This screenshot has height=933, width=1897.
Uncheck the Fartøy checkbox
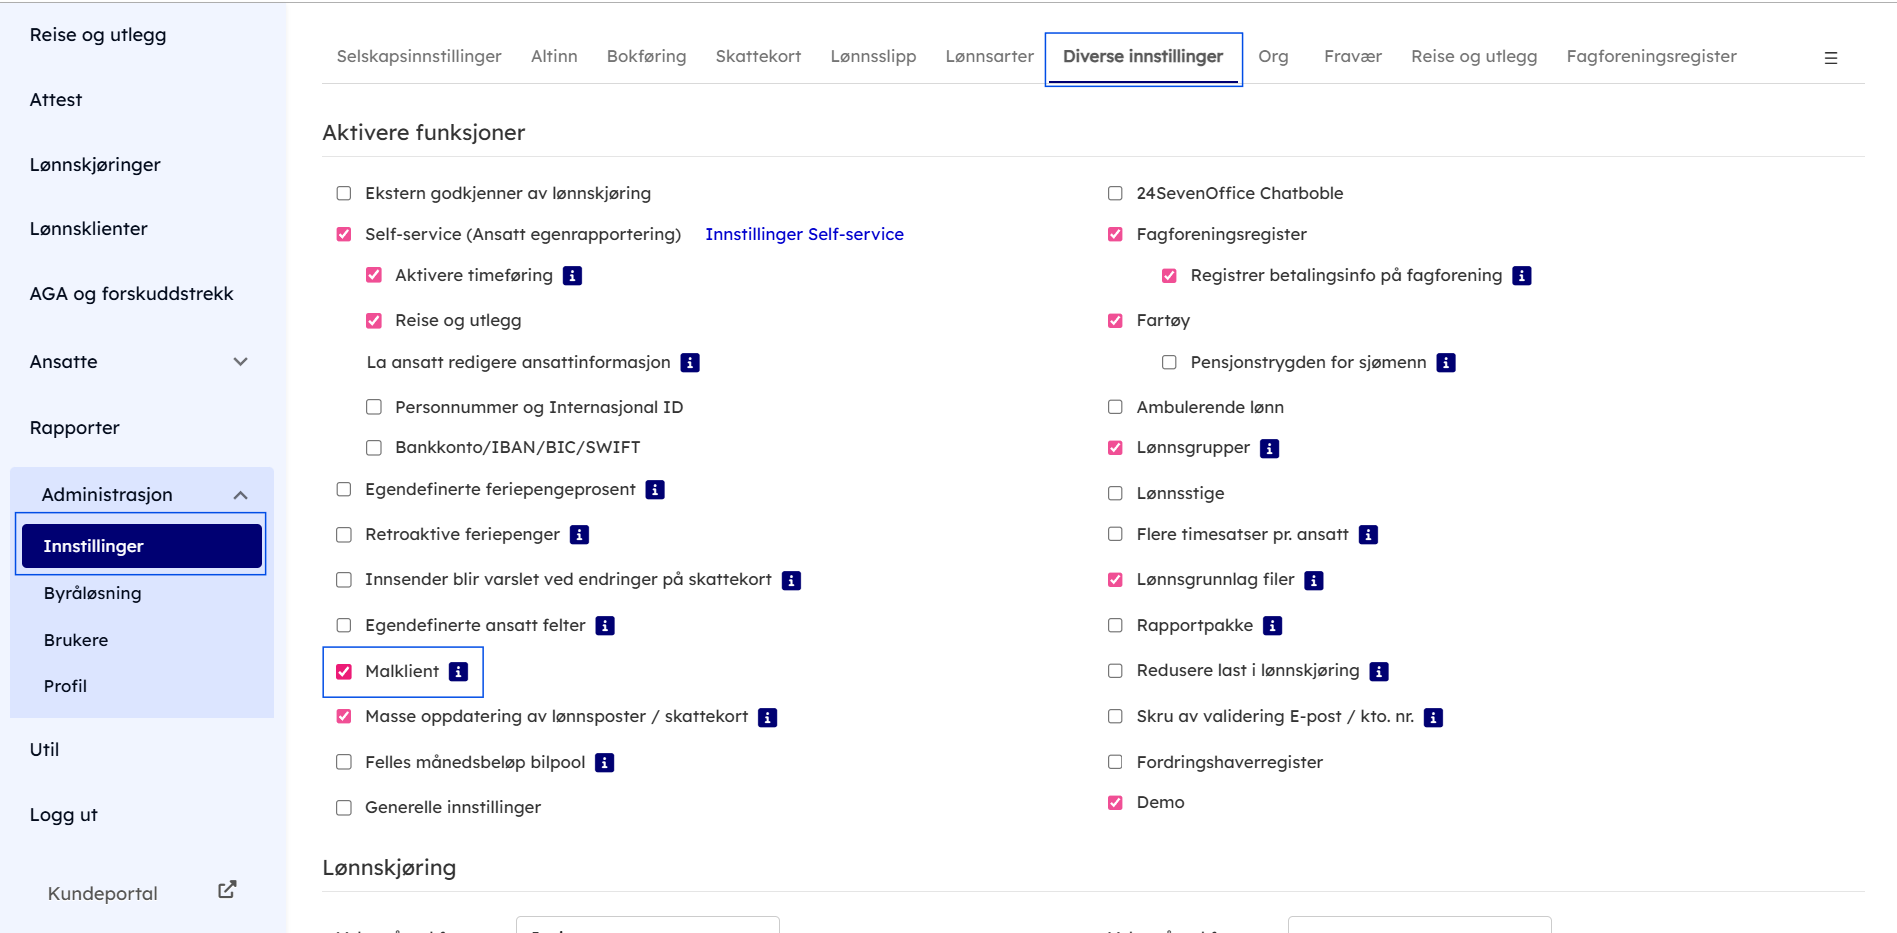tap(1115, 321)
